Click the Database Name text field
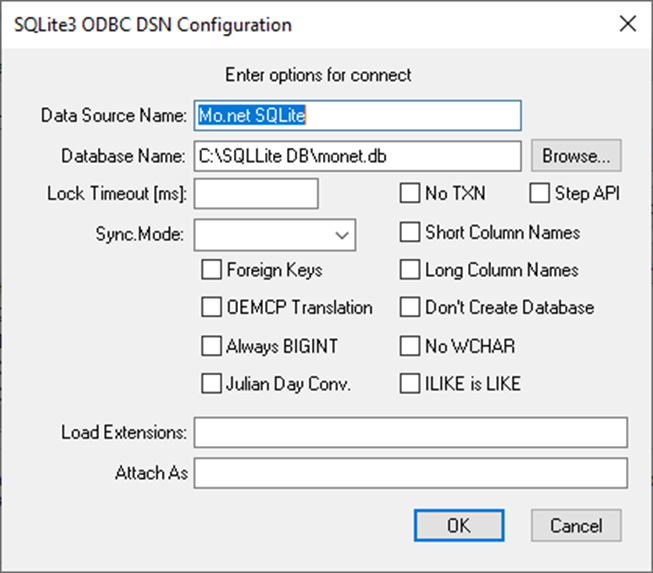653x573 pixels. [356, 155]
